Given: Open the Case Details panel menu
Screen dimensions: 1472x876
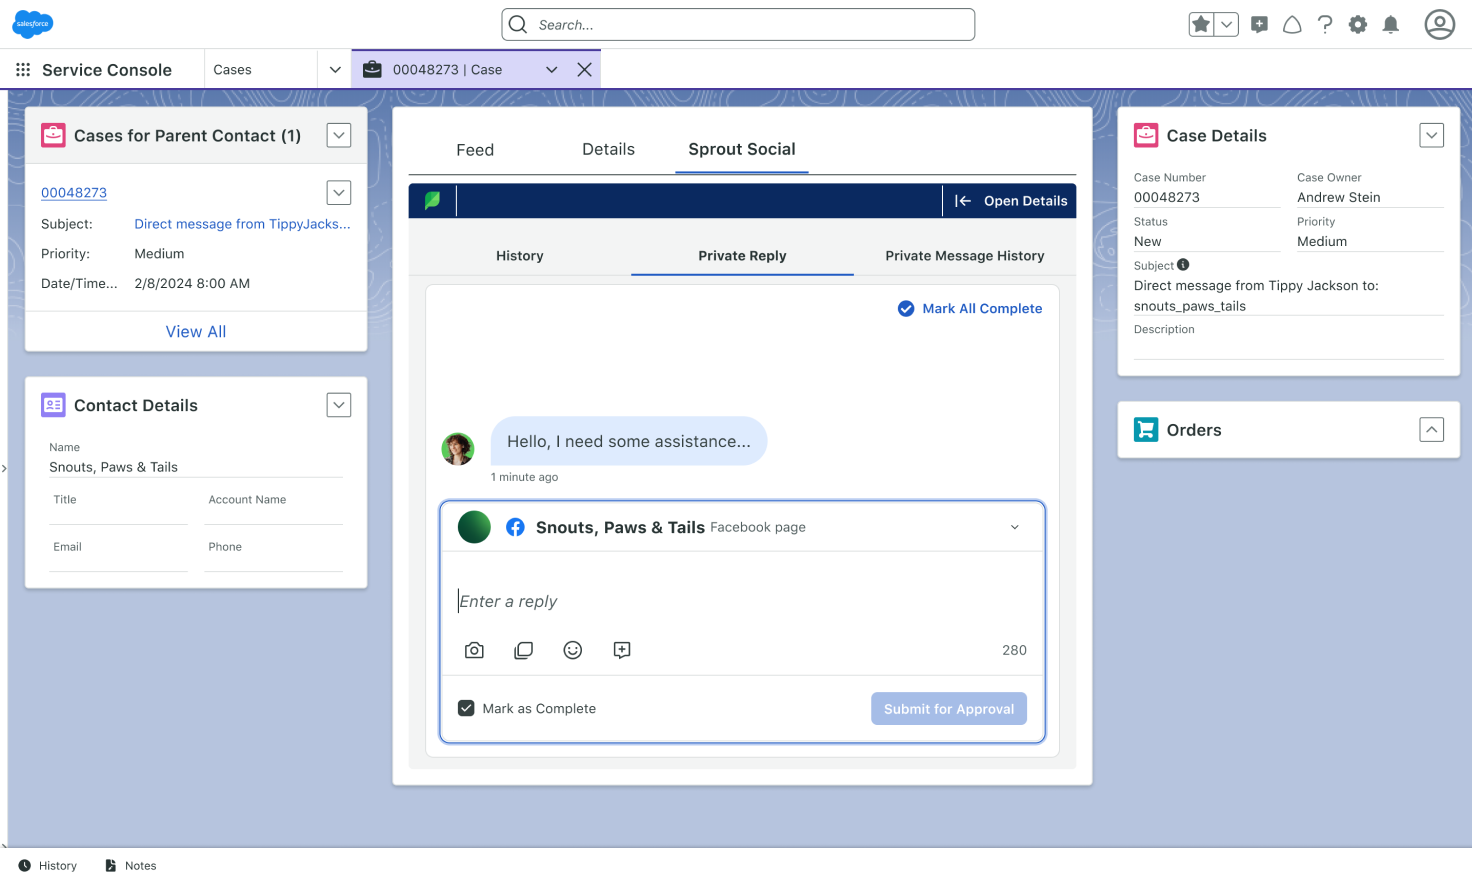Looking at the screenshot, I should [1432, 135].
